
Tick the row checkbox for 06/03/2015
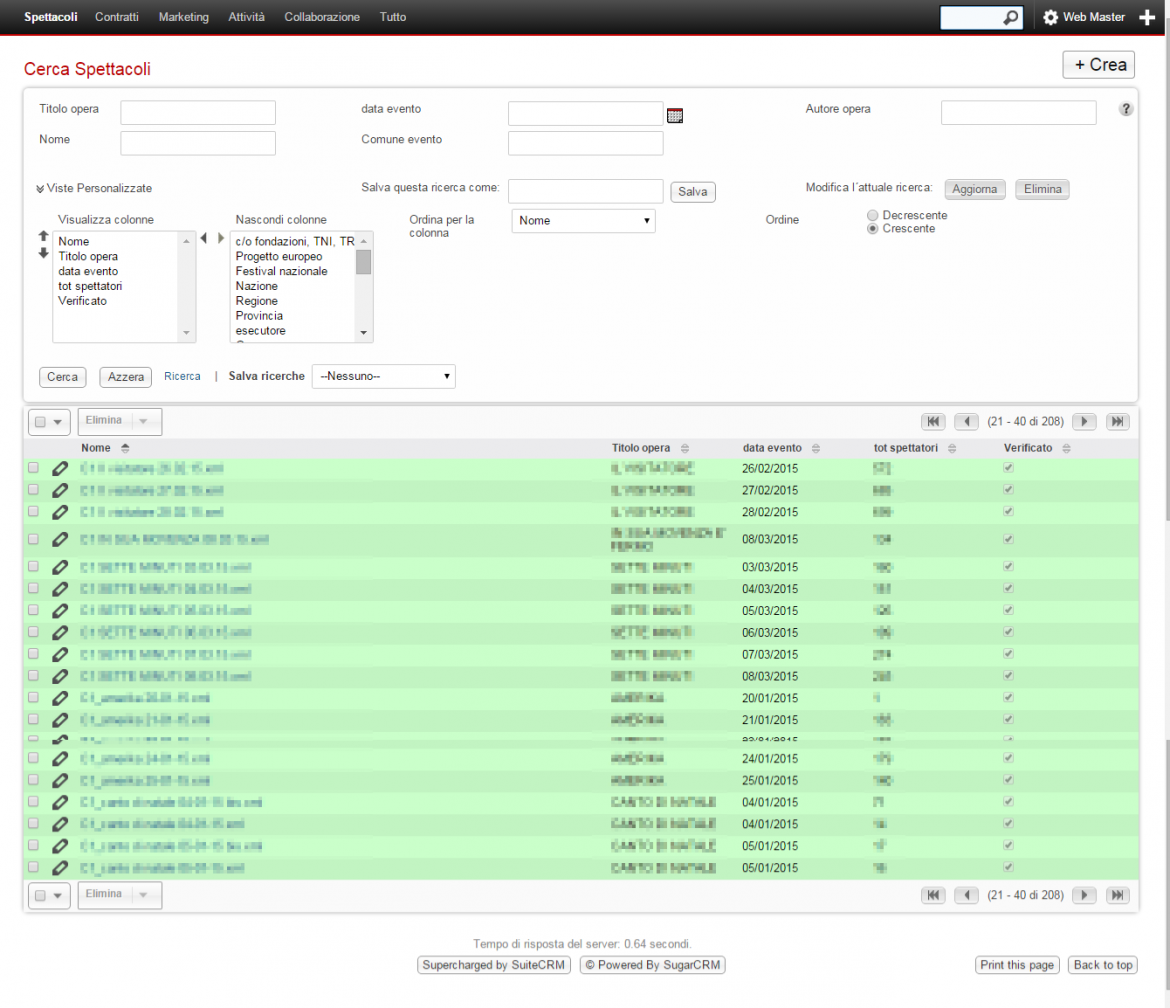[34, 632]
